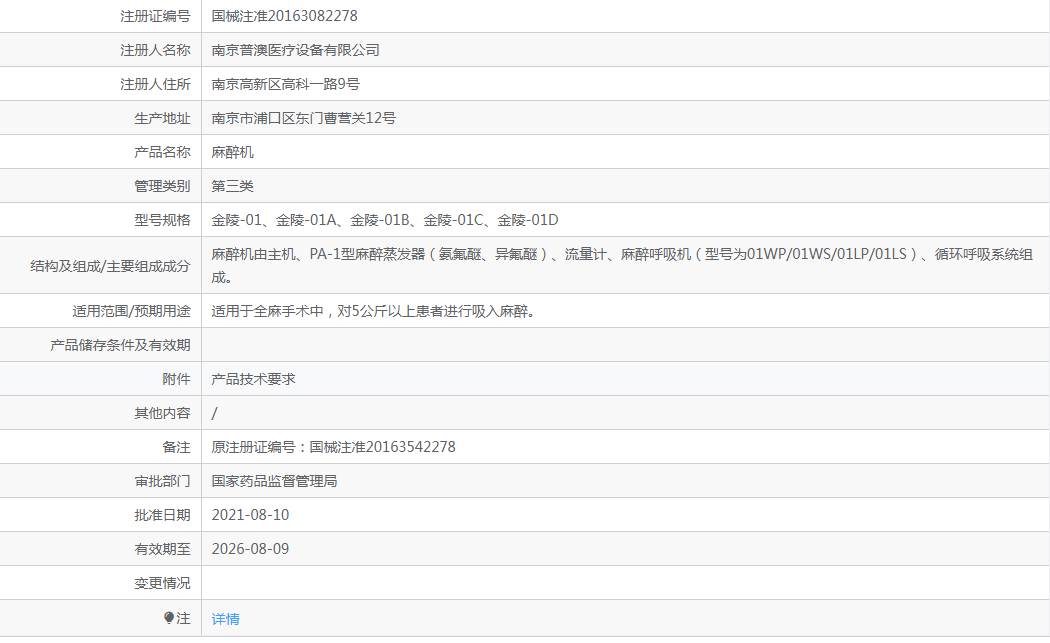This screenshot has height=643, width=1050.
Task: Select production address 南京市浦口区东门曹营关12号
Action: coord(304,119)
